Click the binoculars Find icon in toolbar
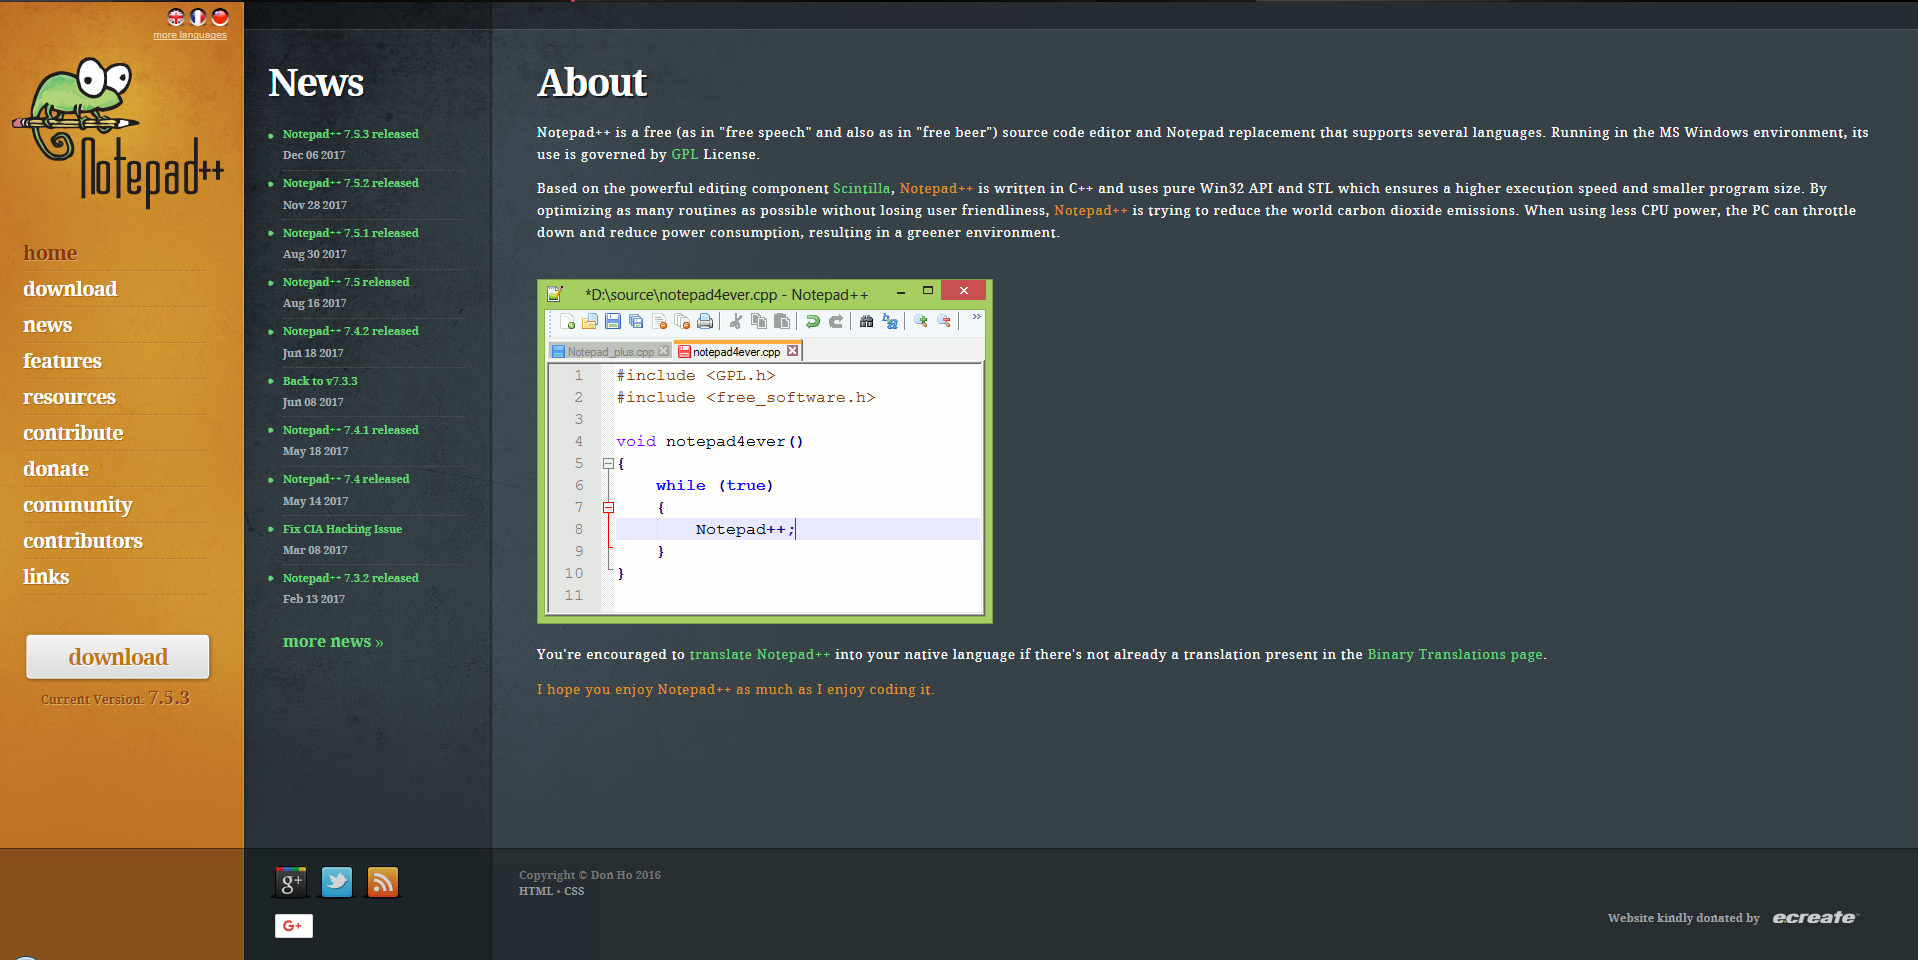This screenshot has width=1918, height=960. (866, 321)
